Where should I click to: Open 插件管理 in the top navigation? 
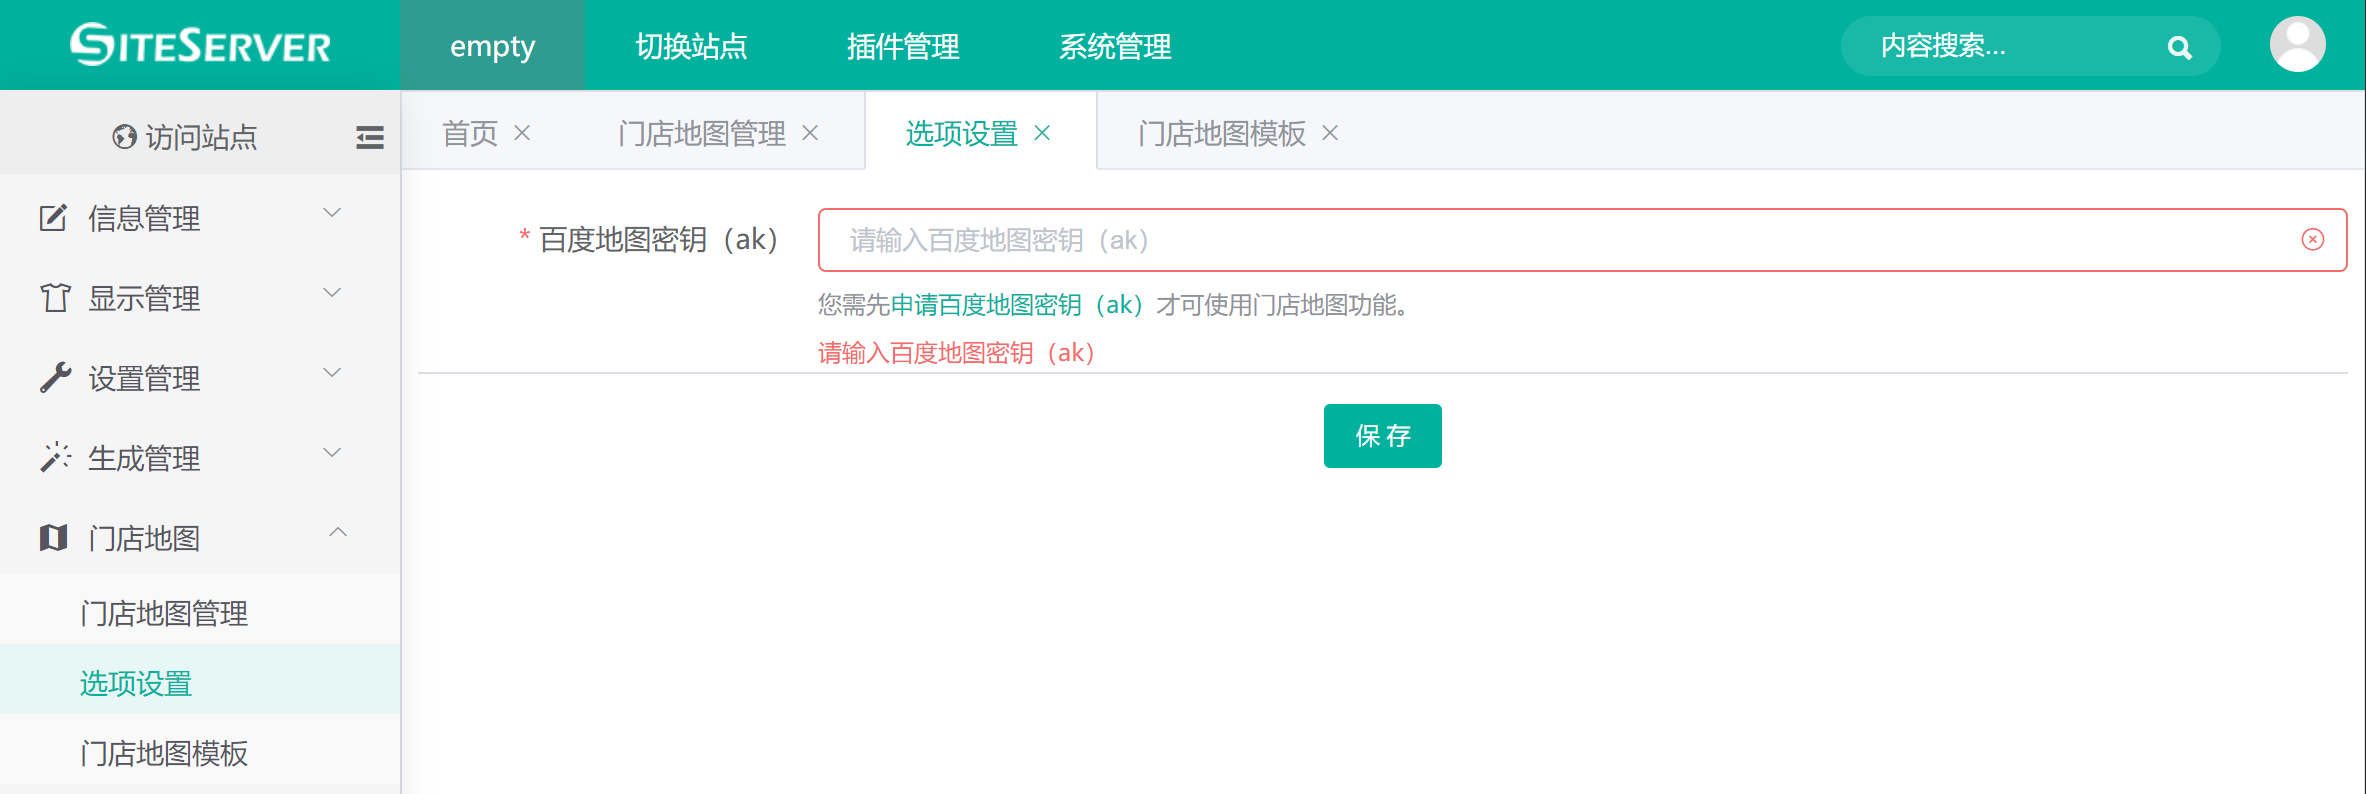(902, 46)
